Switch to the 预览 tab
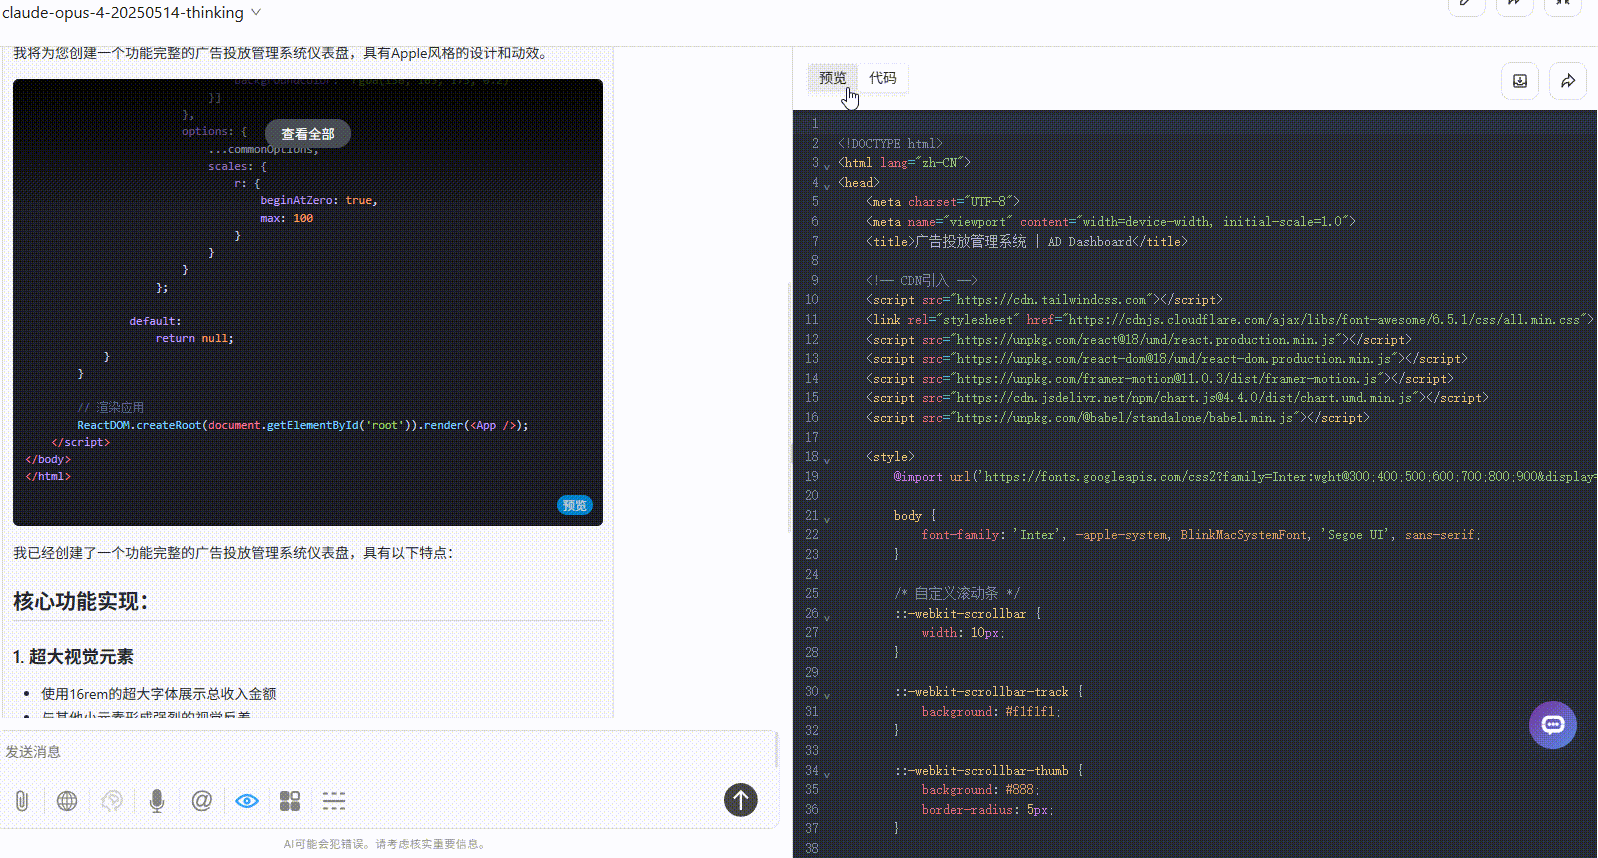Image resolution: width=1598 pixels, height=858 pixels. 832,78
